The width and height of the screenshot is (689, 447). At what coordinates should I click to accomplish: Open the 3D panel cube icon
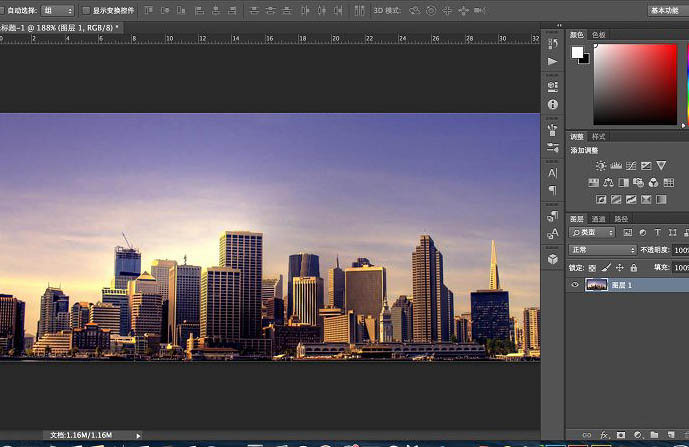553,258
